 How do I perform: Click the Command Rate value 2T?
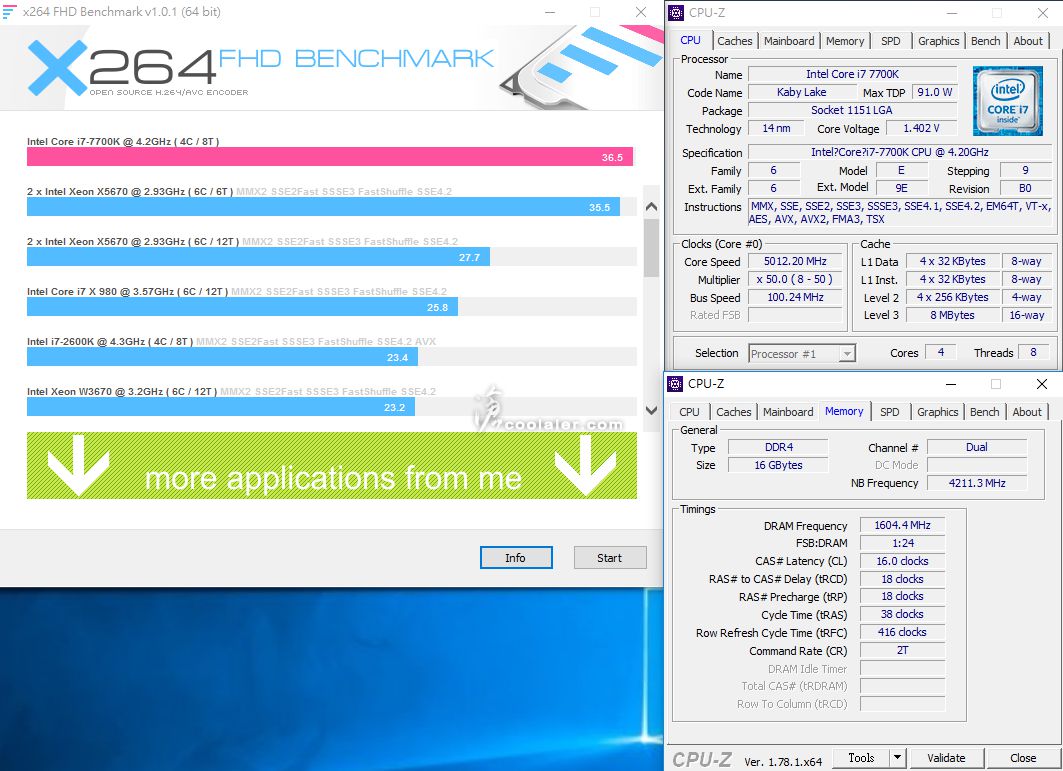pyautogui.click(x=902, y=650)
